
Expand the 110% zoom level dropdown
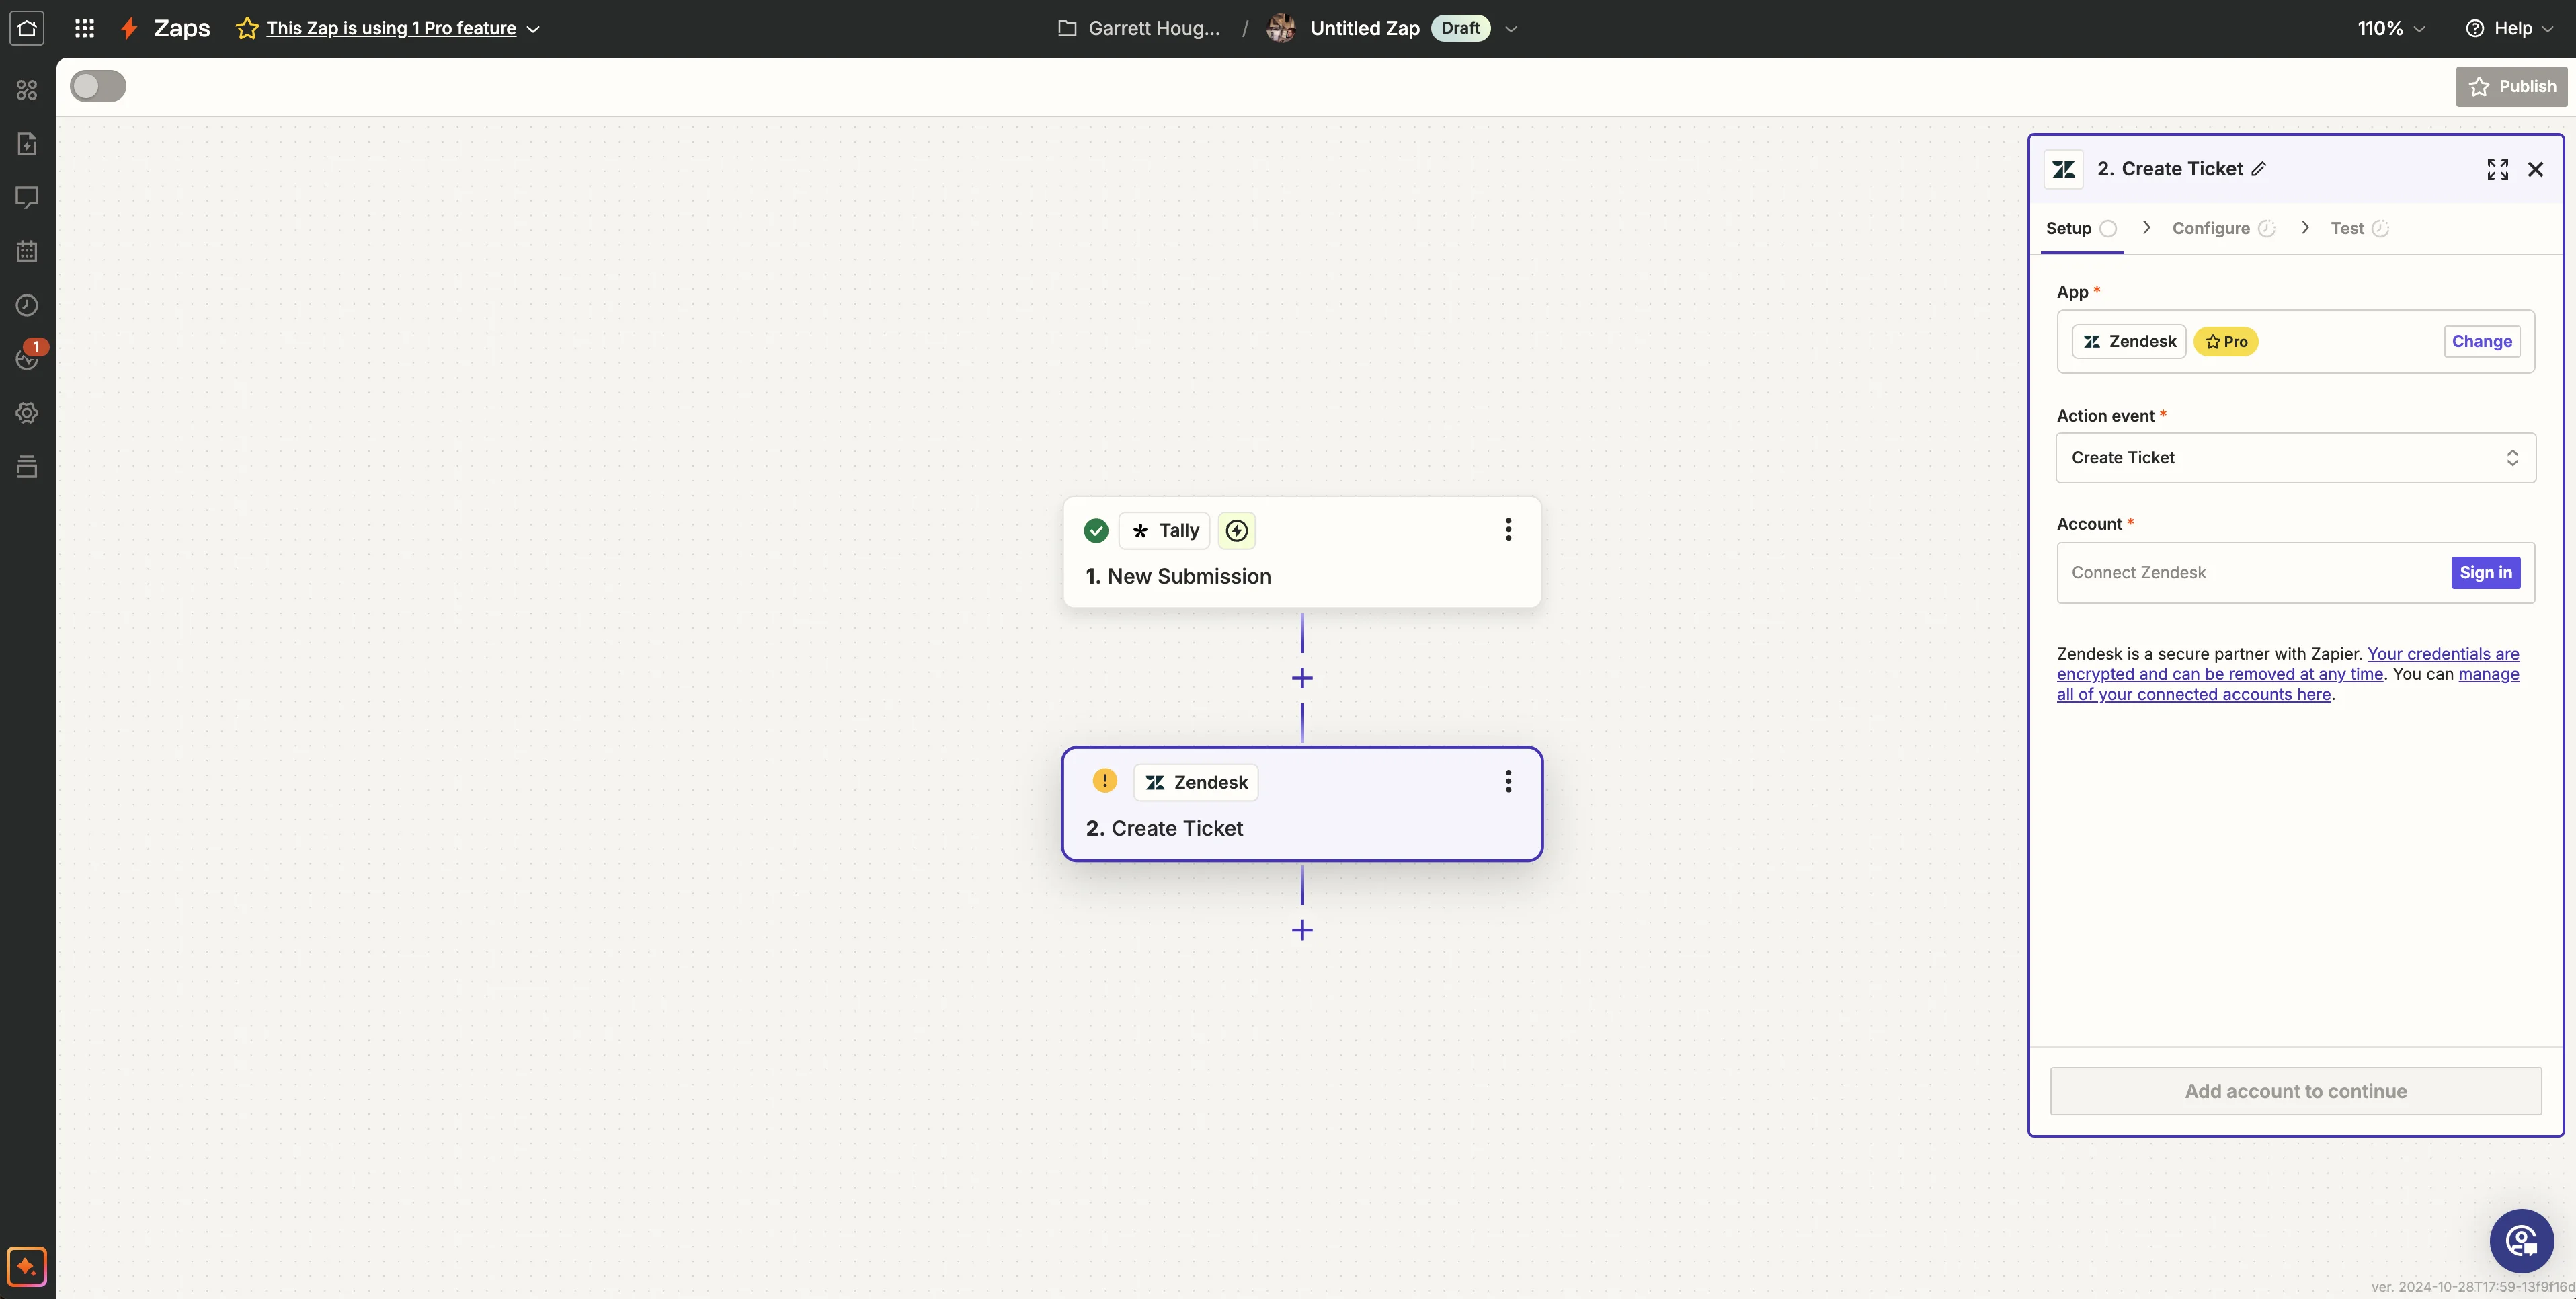click(2390, 28)
